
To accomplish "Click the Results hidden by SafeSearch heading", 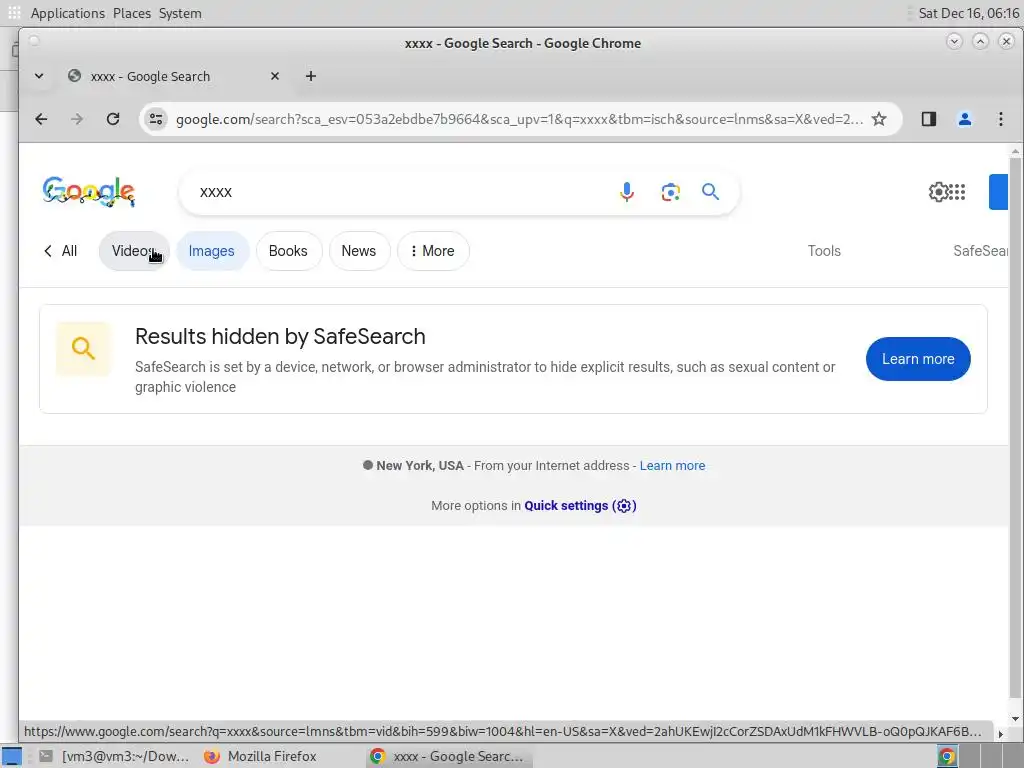I will pyautogui.click(x=280, y=336).
